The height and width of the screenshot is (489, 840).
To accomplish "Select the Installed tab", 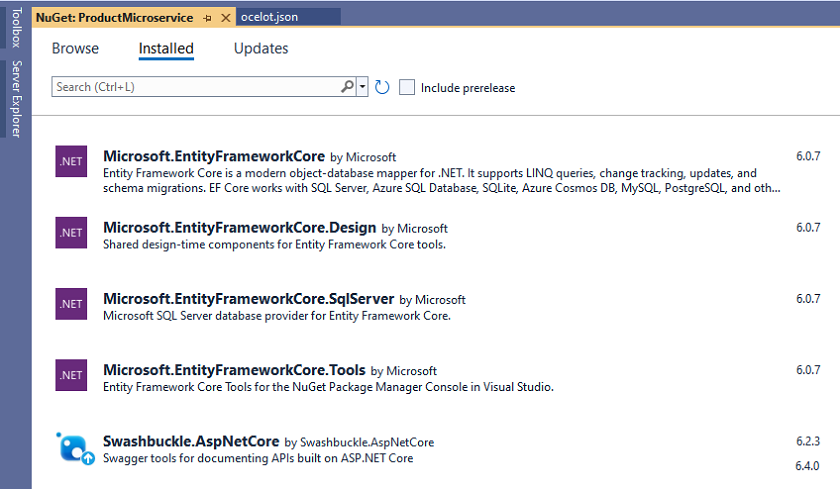I will (x=166, y=48).
